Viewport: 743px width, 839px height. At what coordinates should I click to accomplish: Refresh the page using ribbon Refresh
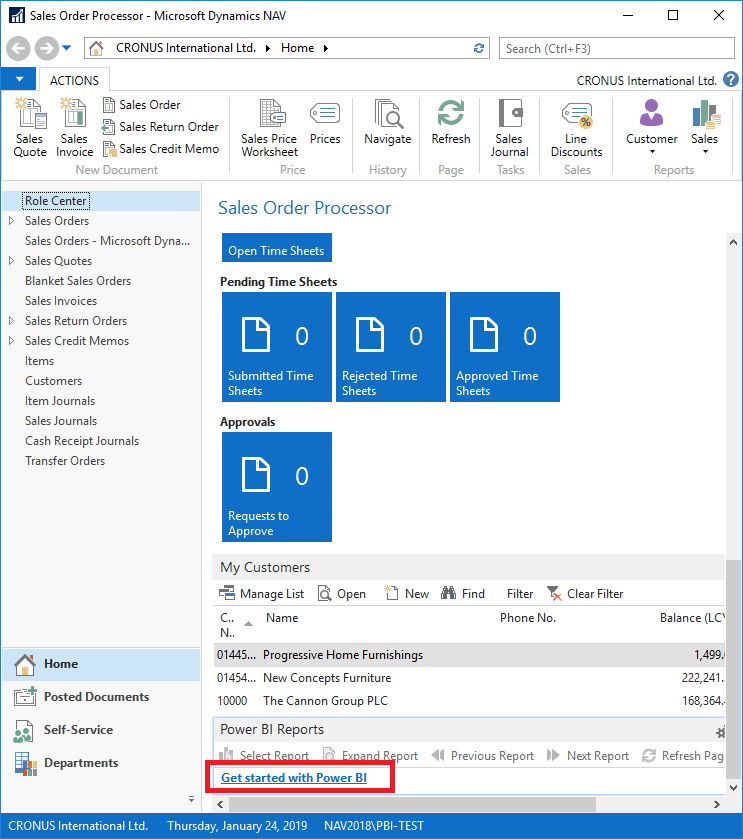click(450, 122)
